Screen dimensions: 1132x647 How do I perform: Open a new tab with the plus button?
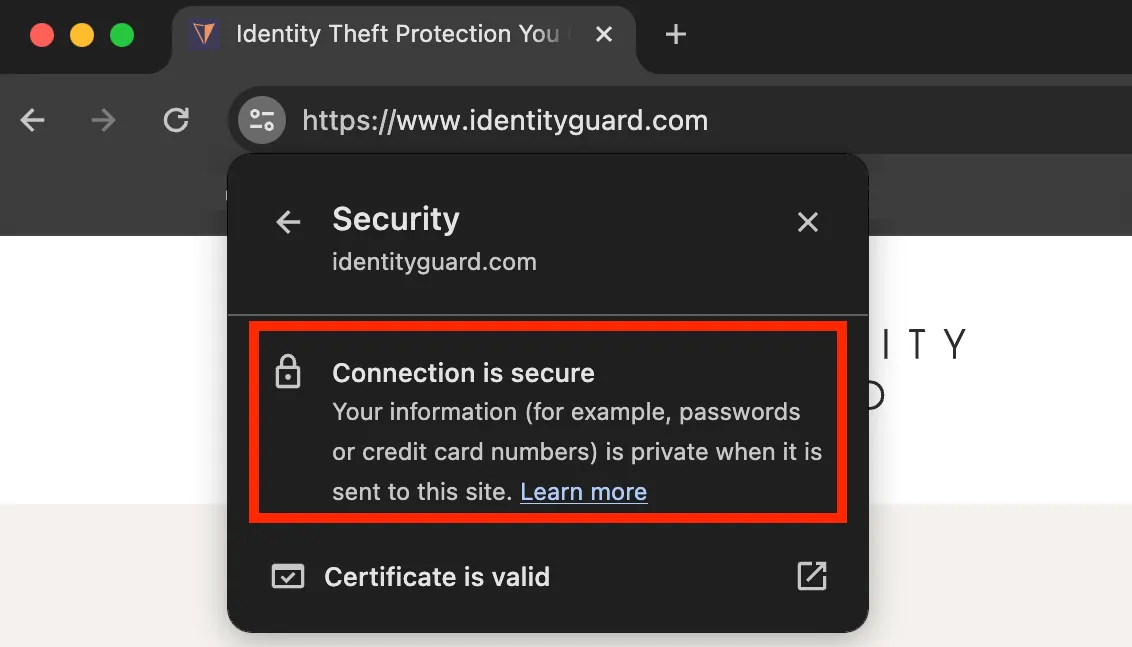click(675, 34)
